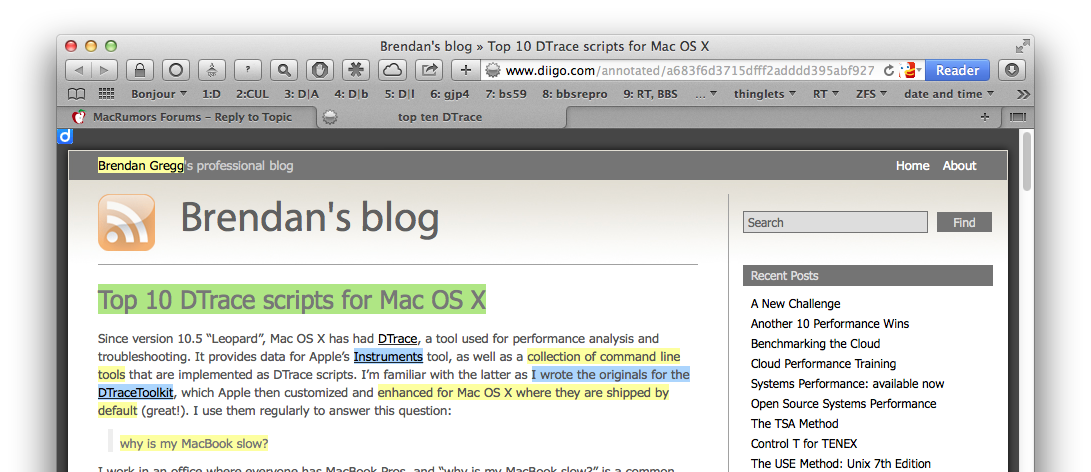Add bookmark with the plus button
Screen dimensions: 1091x472
coord(465,70)
